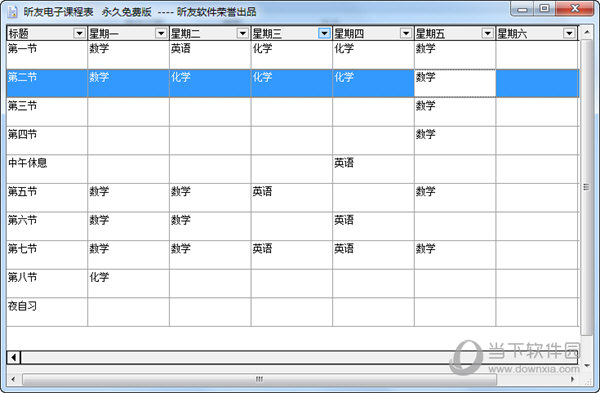Click the vertical scrollbar up arrow
The height and width of the screenshot is (393, 600).
point(586,32)
